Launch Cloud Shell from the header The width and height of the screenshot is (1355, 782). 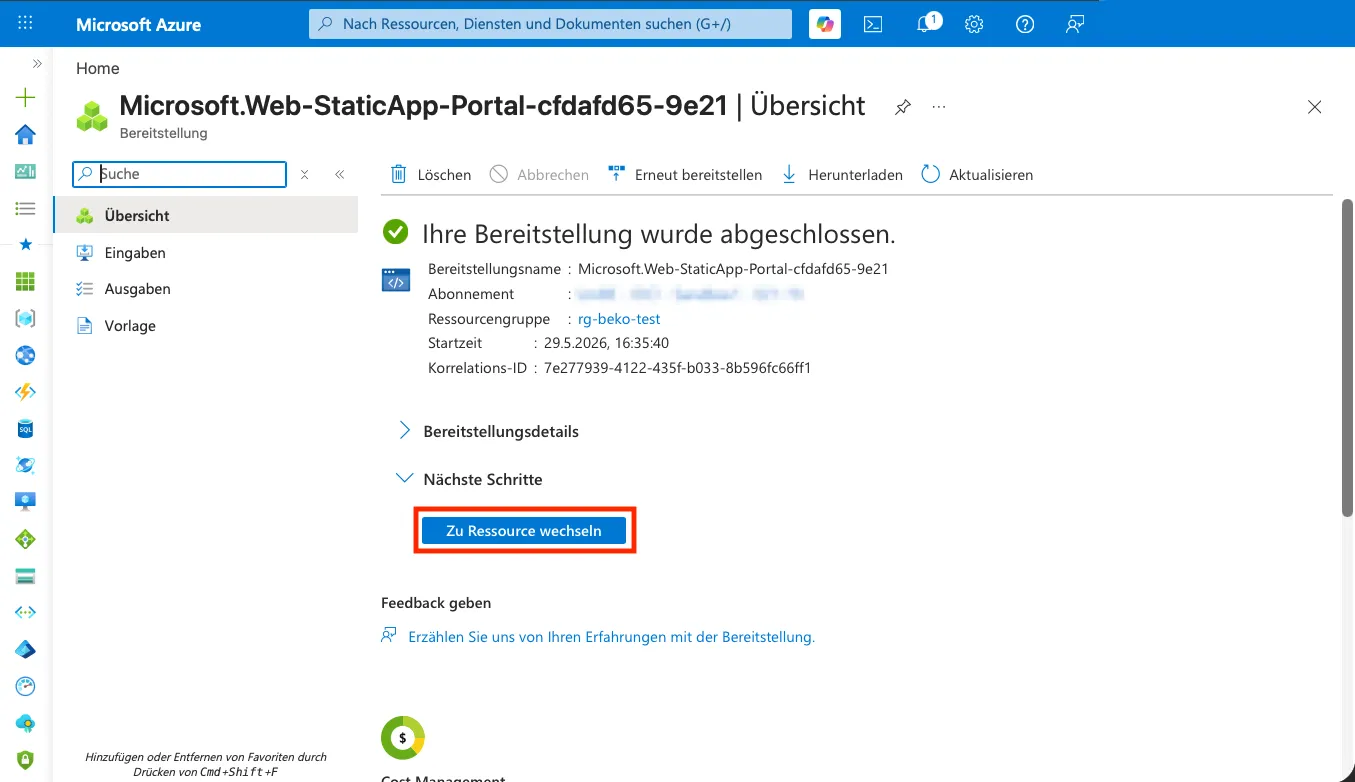[873, 24]
